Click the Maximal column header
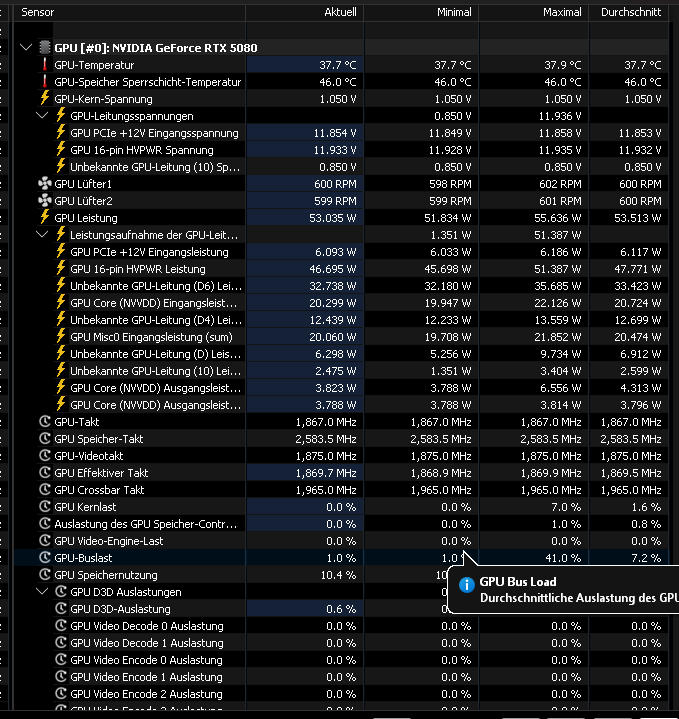The image size is (679, 719). point(534,12)
